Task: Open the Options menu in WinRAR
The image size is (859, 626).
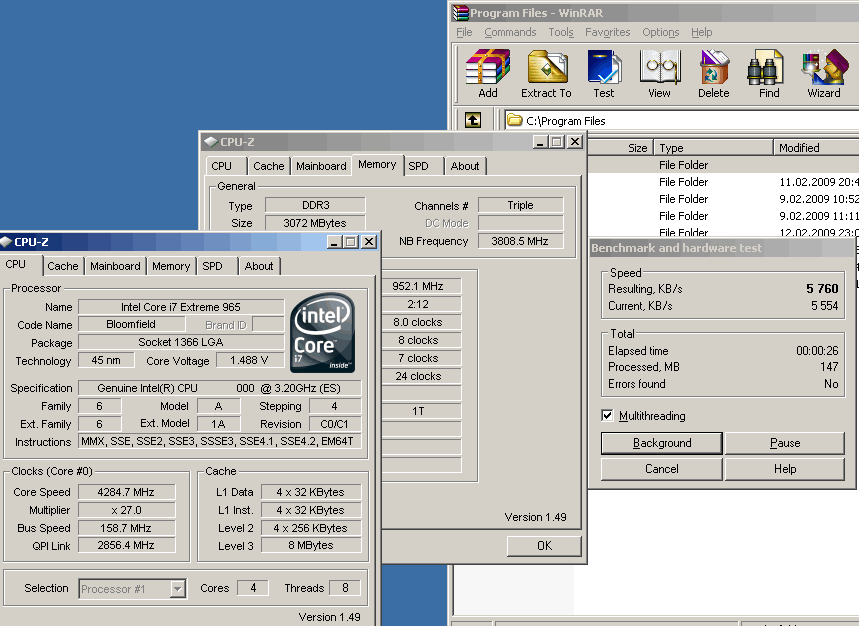Action: 661,32
